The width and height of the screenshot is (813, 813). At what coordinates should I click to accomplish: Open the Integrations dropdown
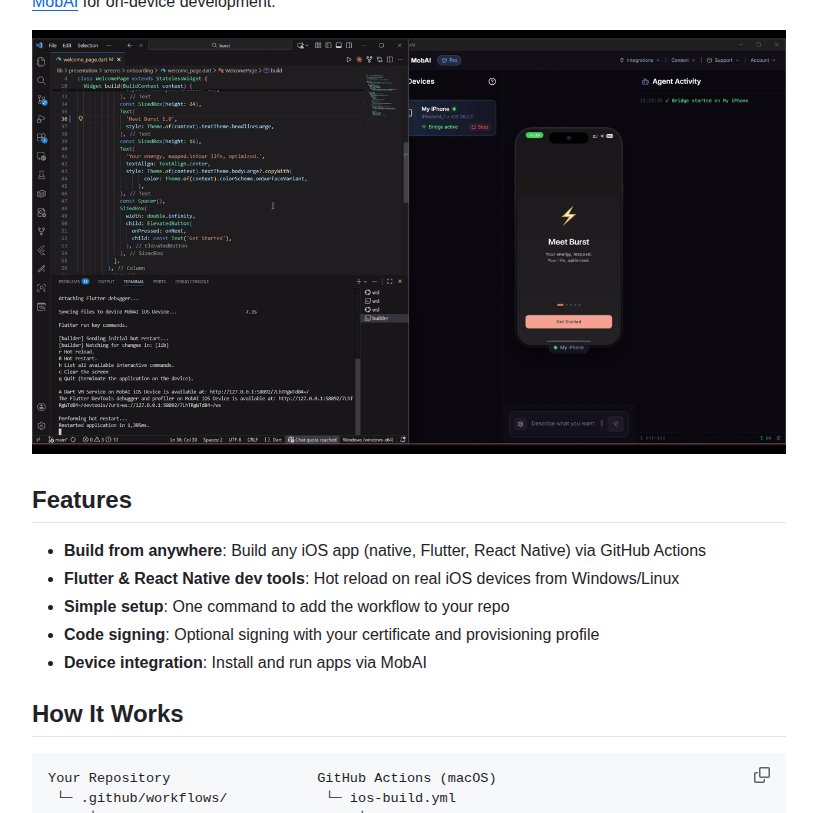point(641,60)
